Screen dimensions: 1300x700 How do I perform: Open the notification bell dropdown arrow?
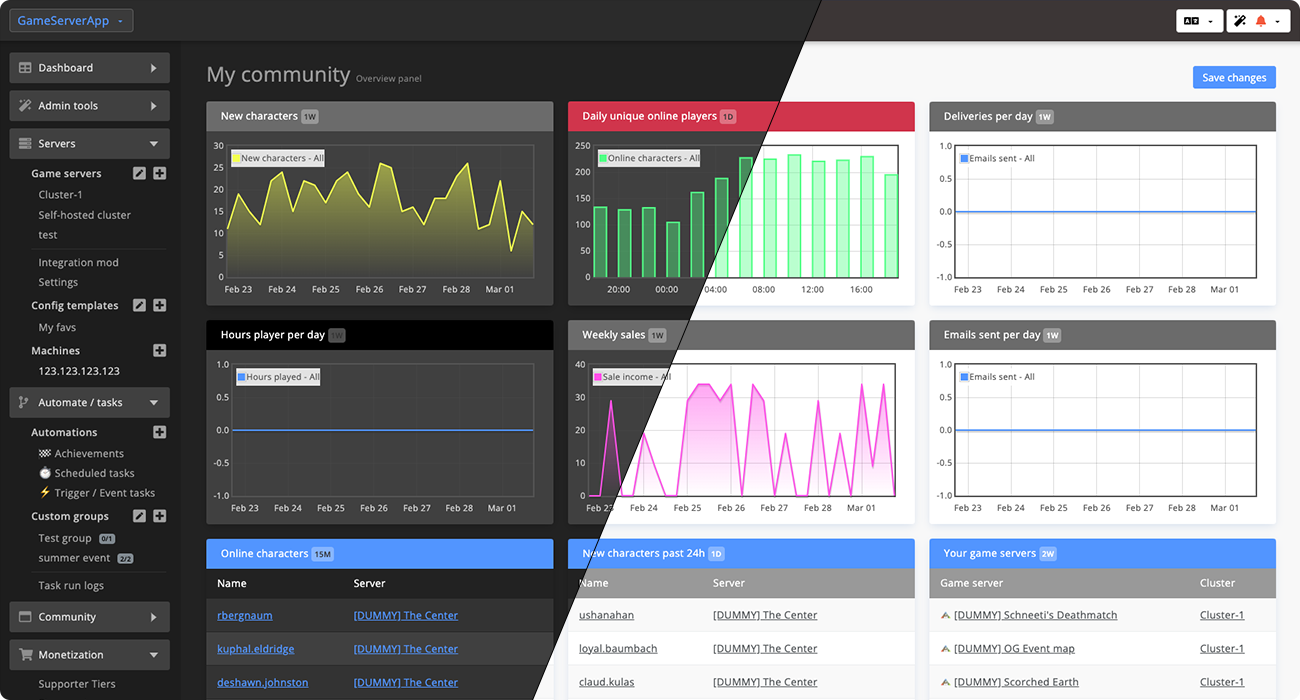click(1277, 21)
